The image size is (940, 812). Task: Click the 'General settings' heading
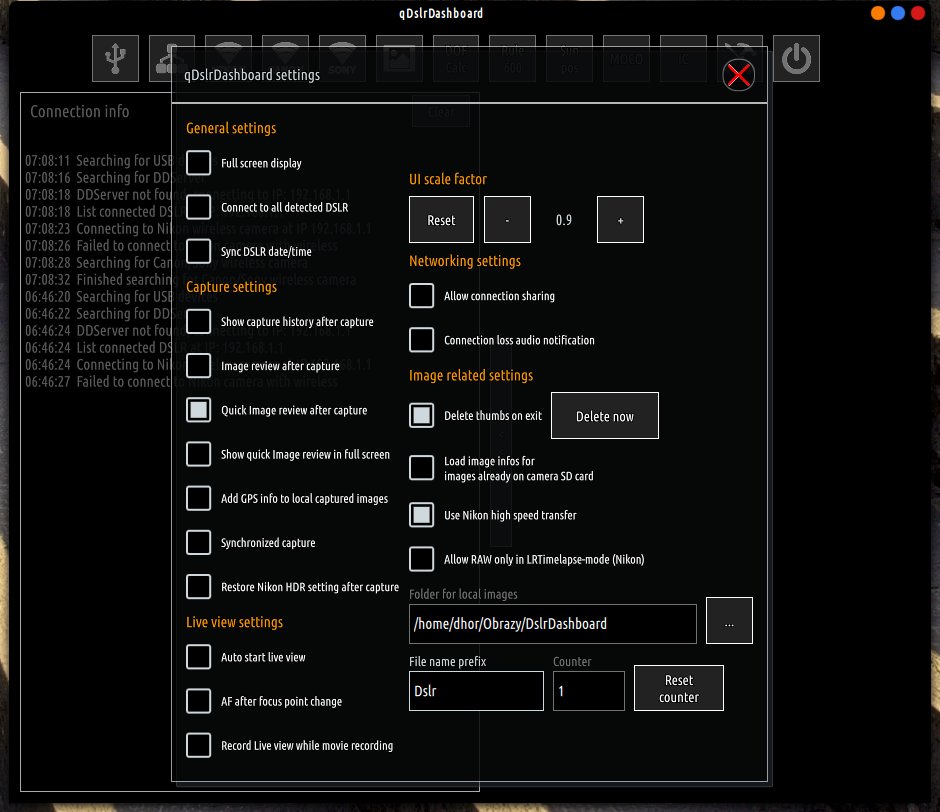tap(231, 128)
